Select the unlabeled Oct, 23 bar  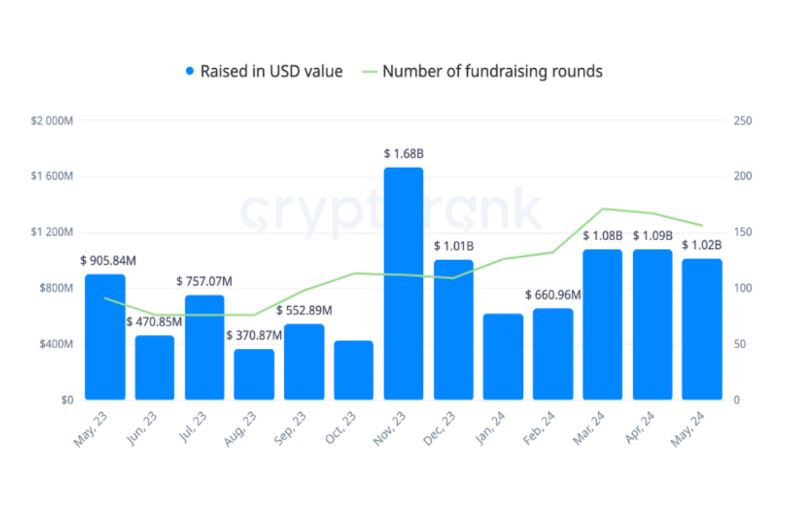pyautogui.click(x=353, y=370)
